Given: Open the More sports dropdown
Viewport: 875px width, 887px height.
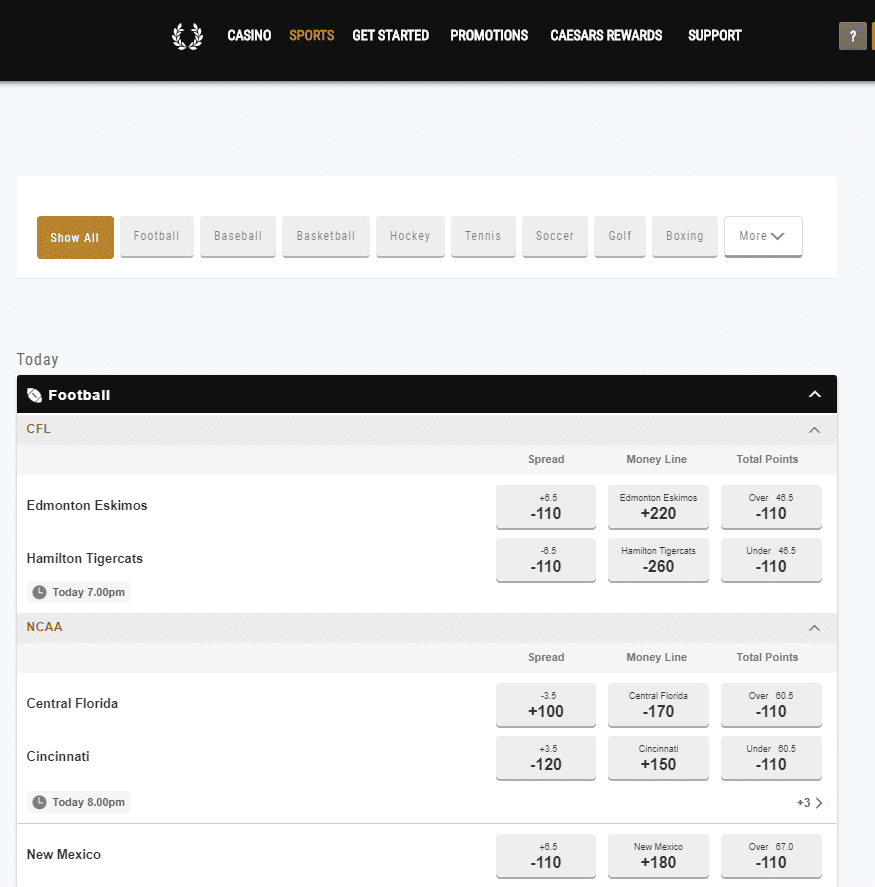Looking at the screenshot, I should (x=762, y=236).
